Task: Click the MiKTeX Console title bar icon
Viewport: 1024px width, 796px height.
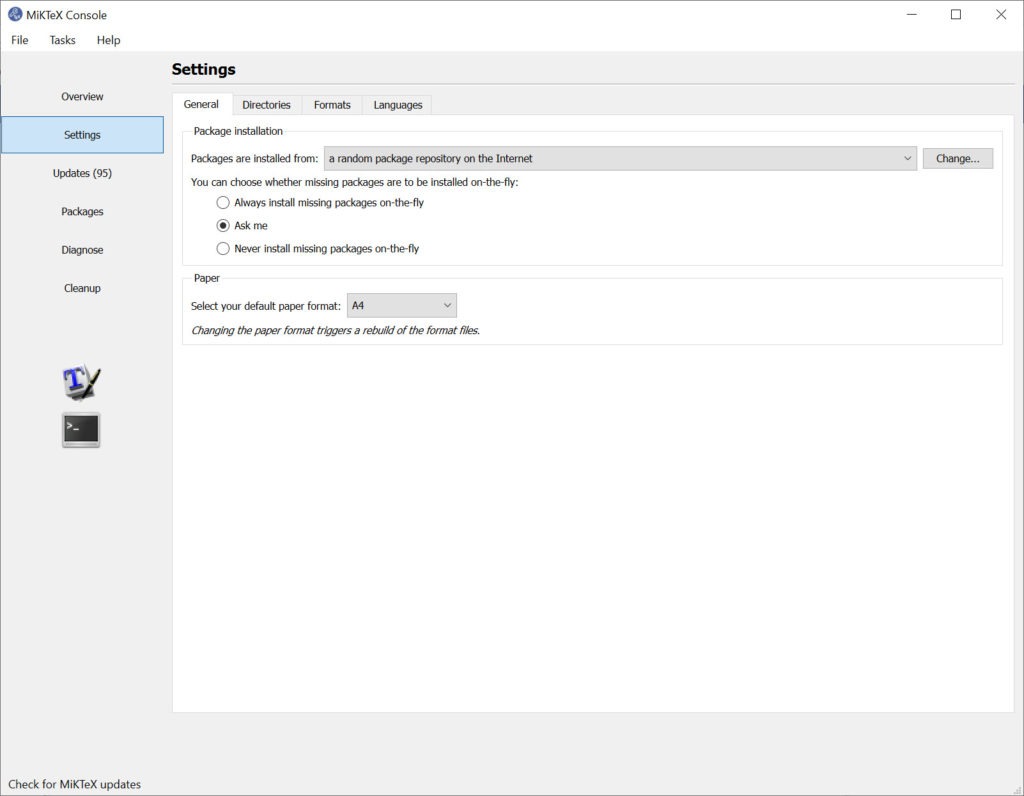Action: [x=15, y=14]
